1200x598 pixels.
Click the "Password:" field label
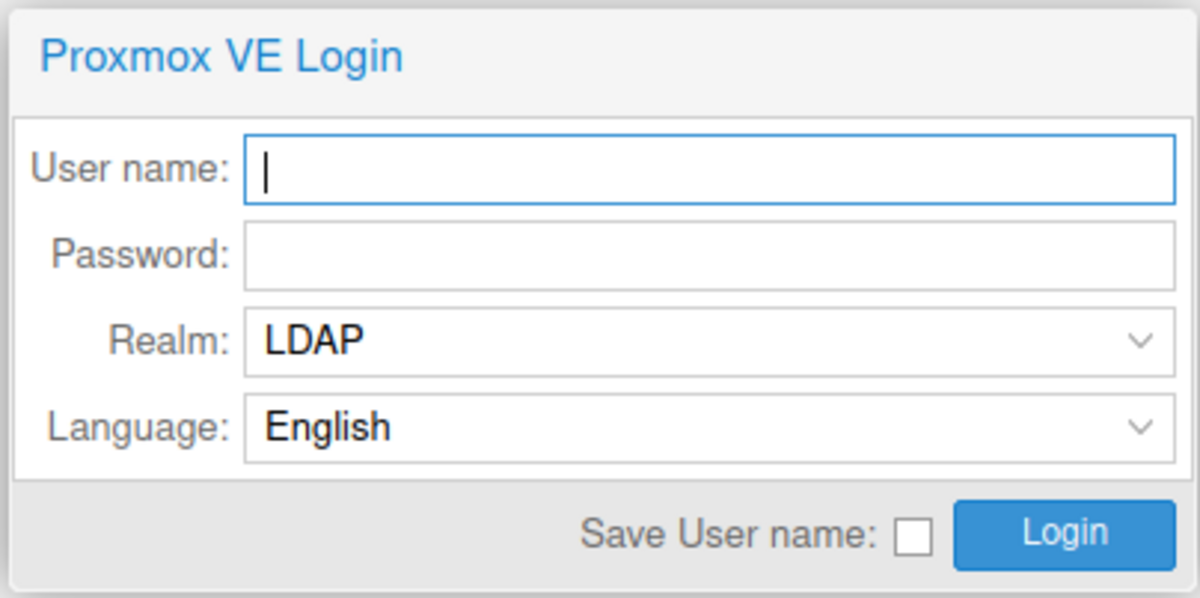tap(140, 255)
